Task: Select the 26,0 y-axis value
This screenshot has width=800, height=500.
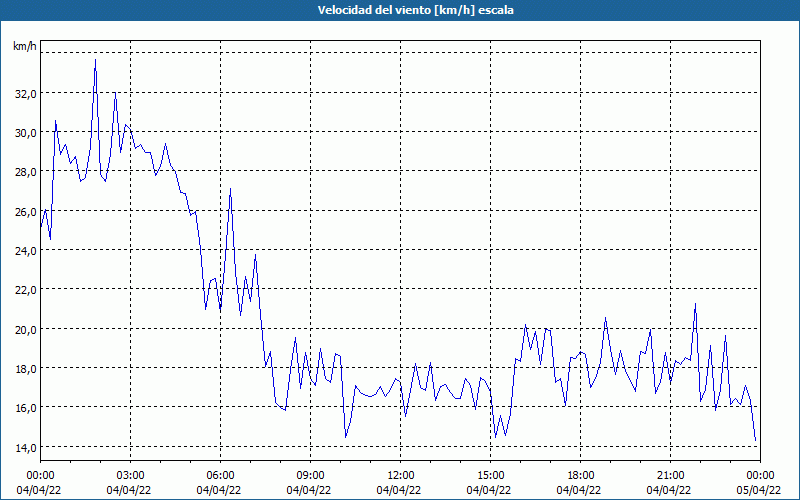Action: coord(26,211)
